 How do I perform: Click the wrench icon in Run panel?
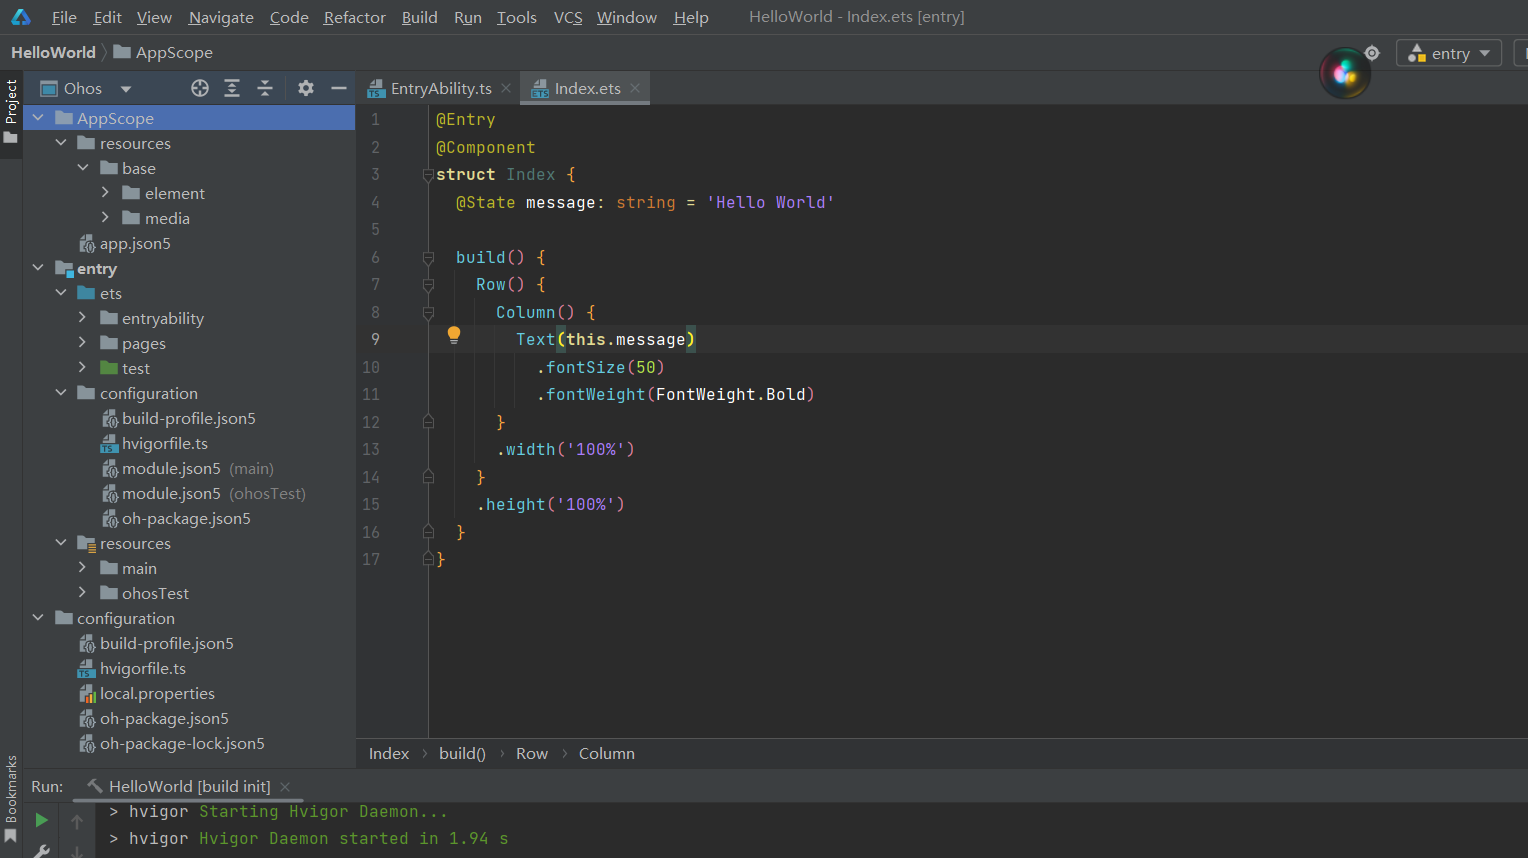pos(41,851)
